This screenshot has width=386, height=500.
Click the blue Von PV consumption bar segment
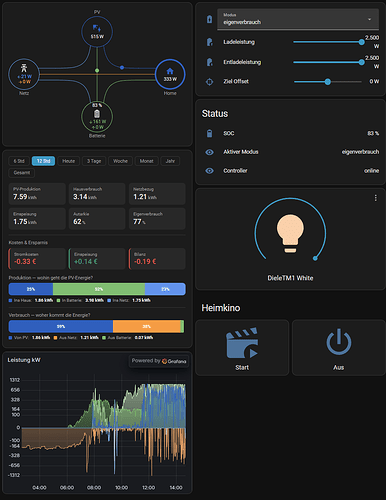[61, 326]
